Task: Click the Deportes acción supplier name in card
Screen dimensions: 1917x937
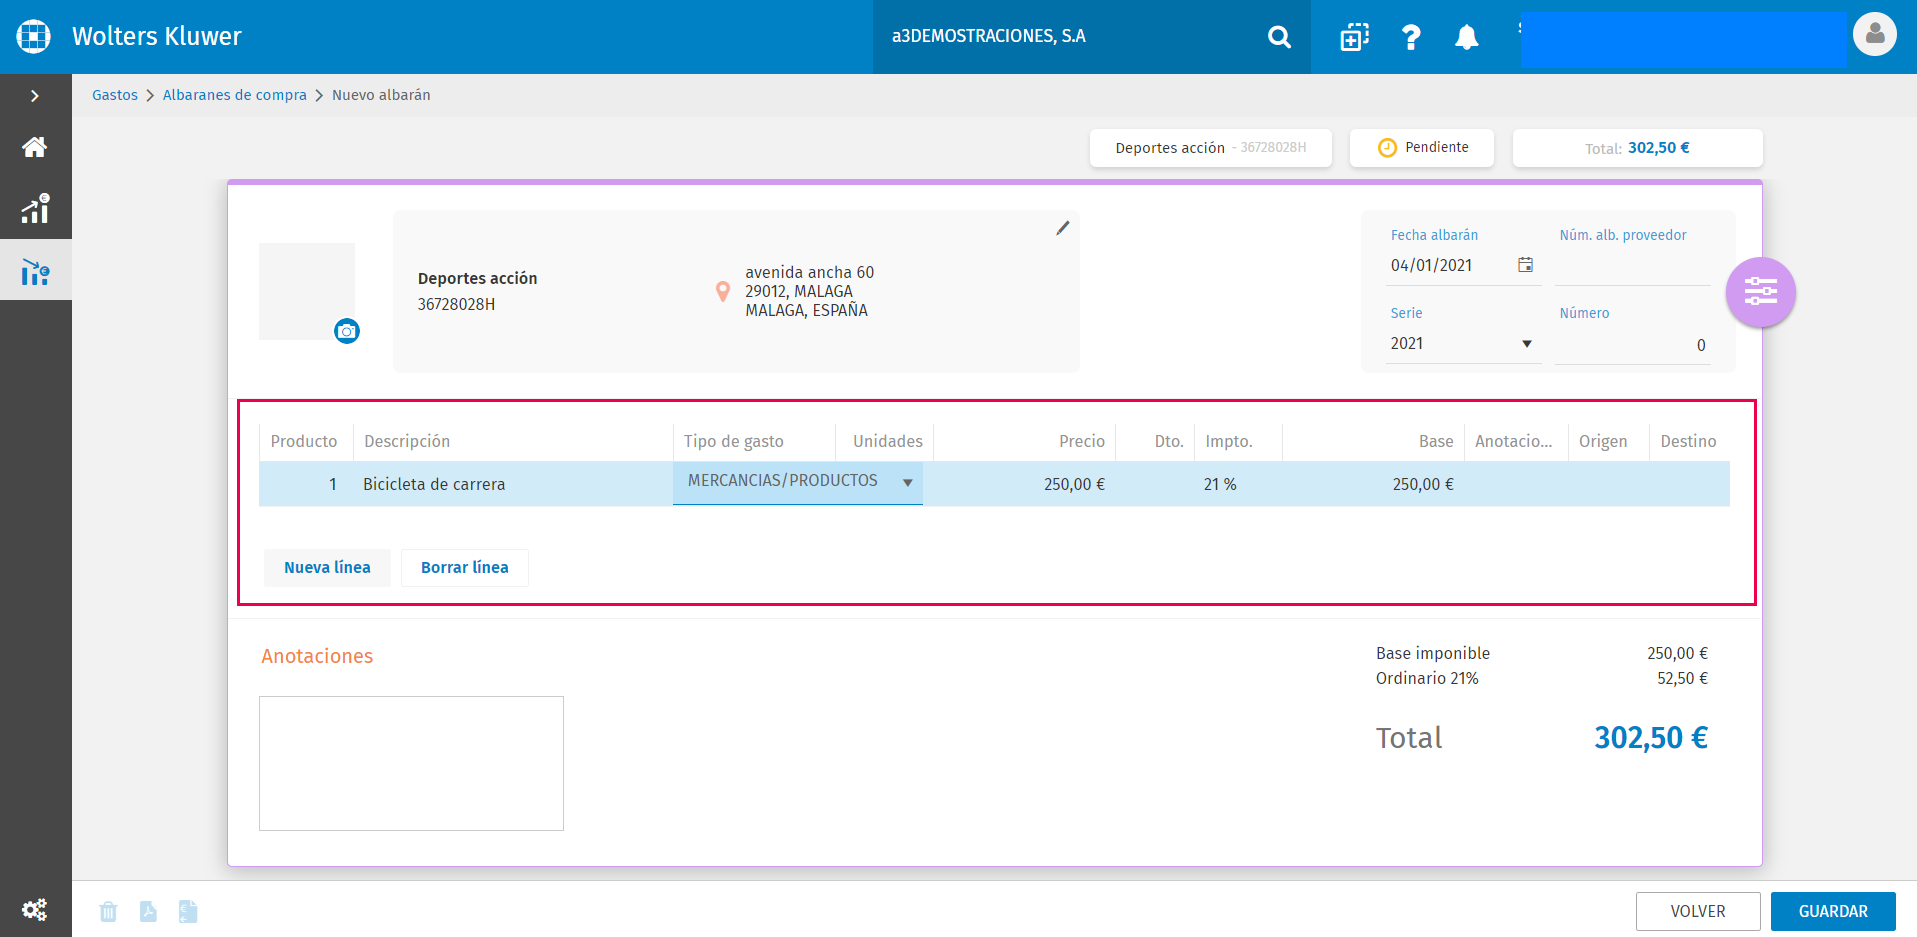Action: tap(477, 278)
